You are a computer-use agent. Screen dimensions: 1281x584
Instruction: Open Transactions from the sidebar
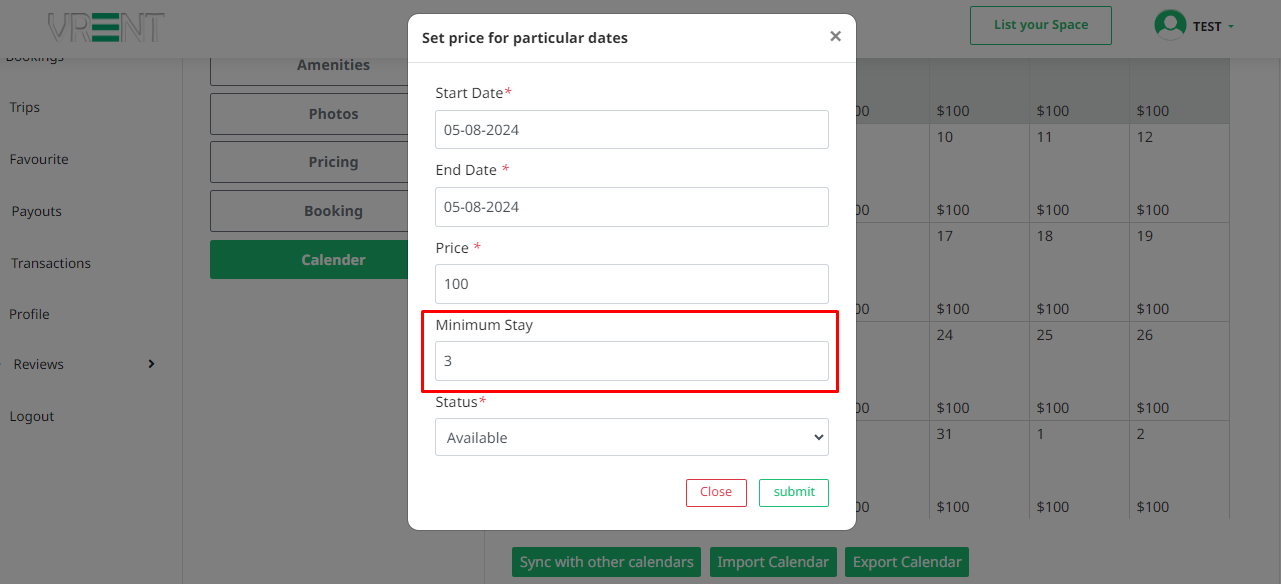(x=51, y=263)
